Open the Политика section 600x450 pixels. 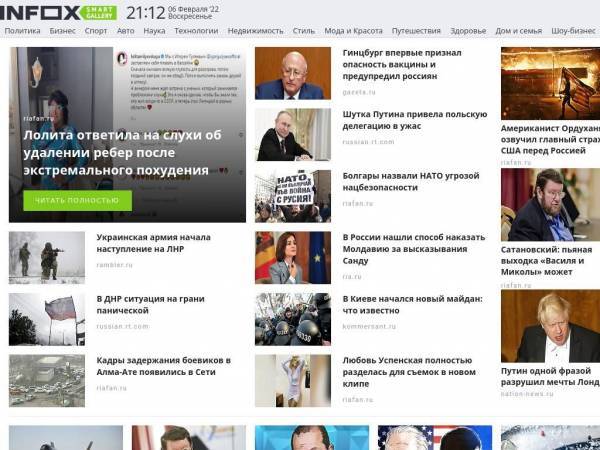[x=23, y=31]
